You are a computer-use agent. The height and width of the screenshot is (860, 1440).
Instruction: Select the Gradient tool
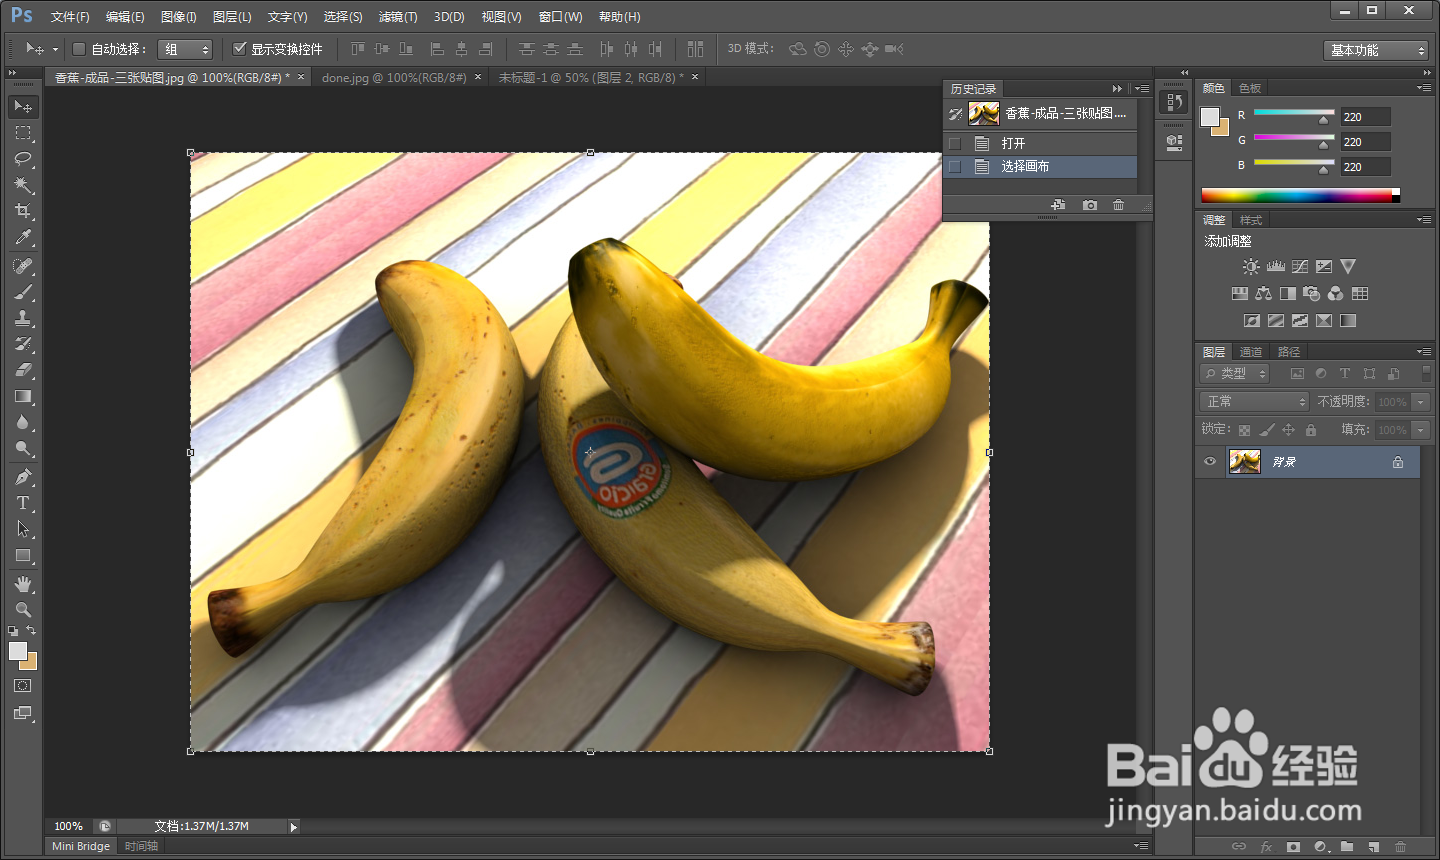pos(23,396)
